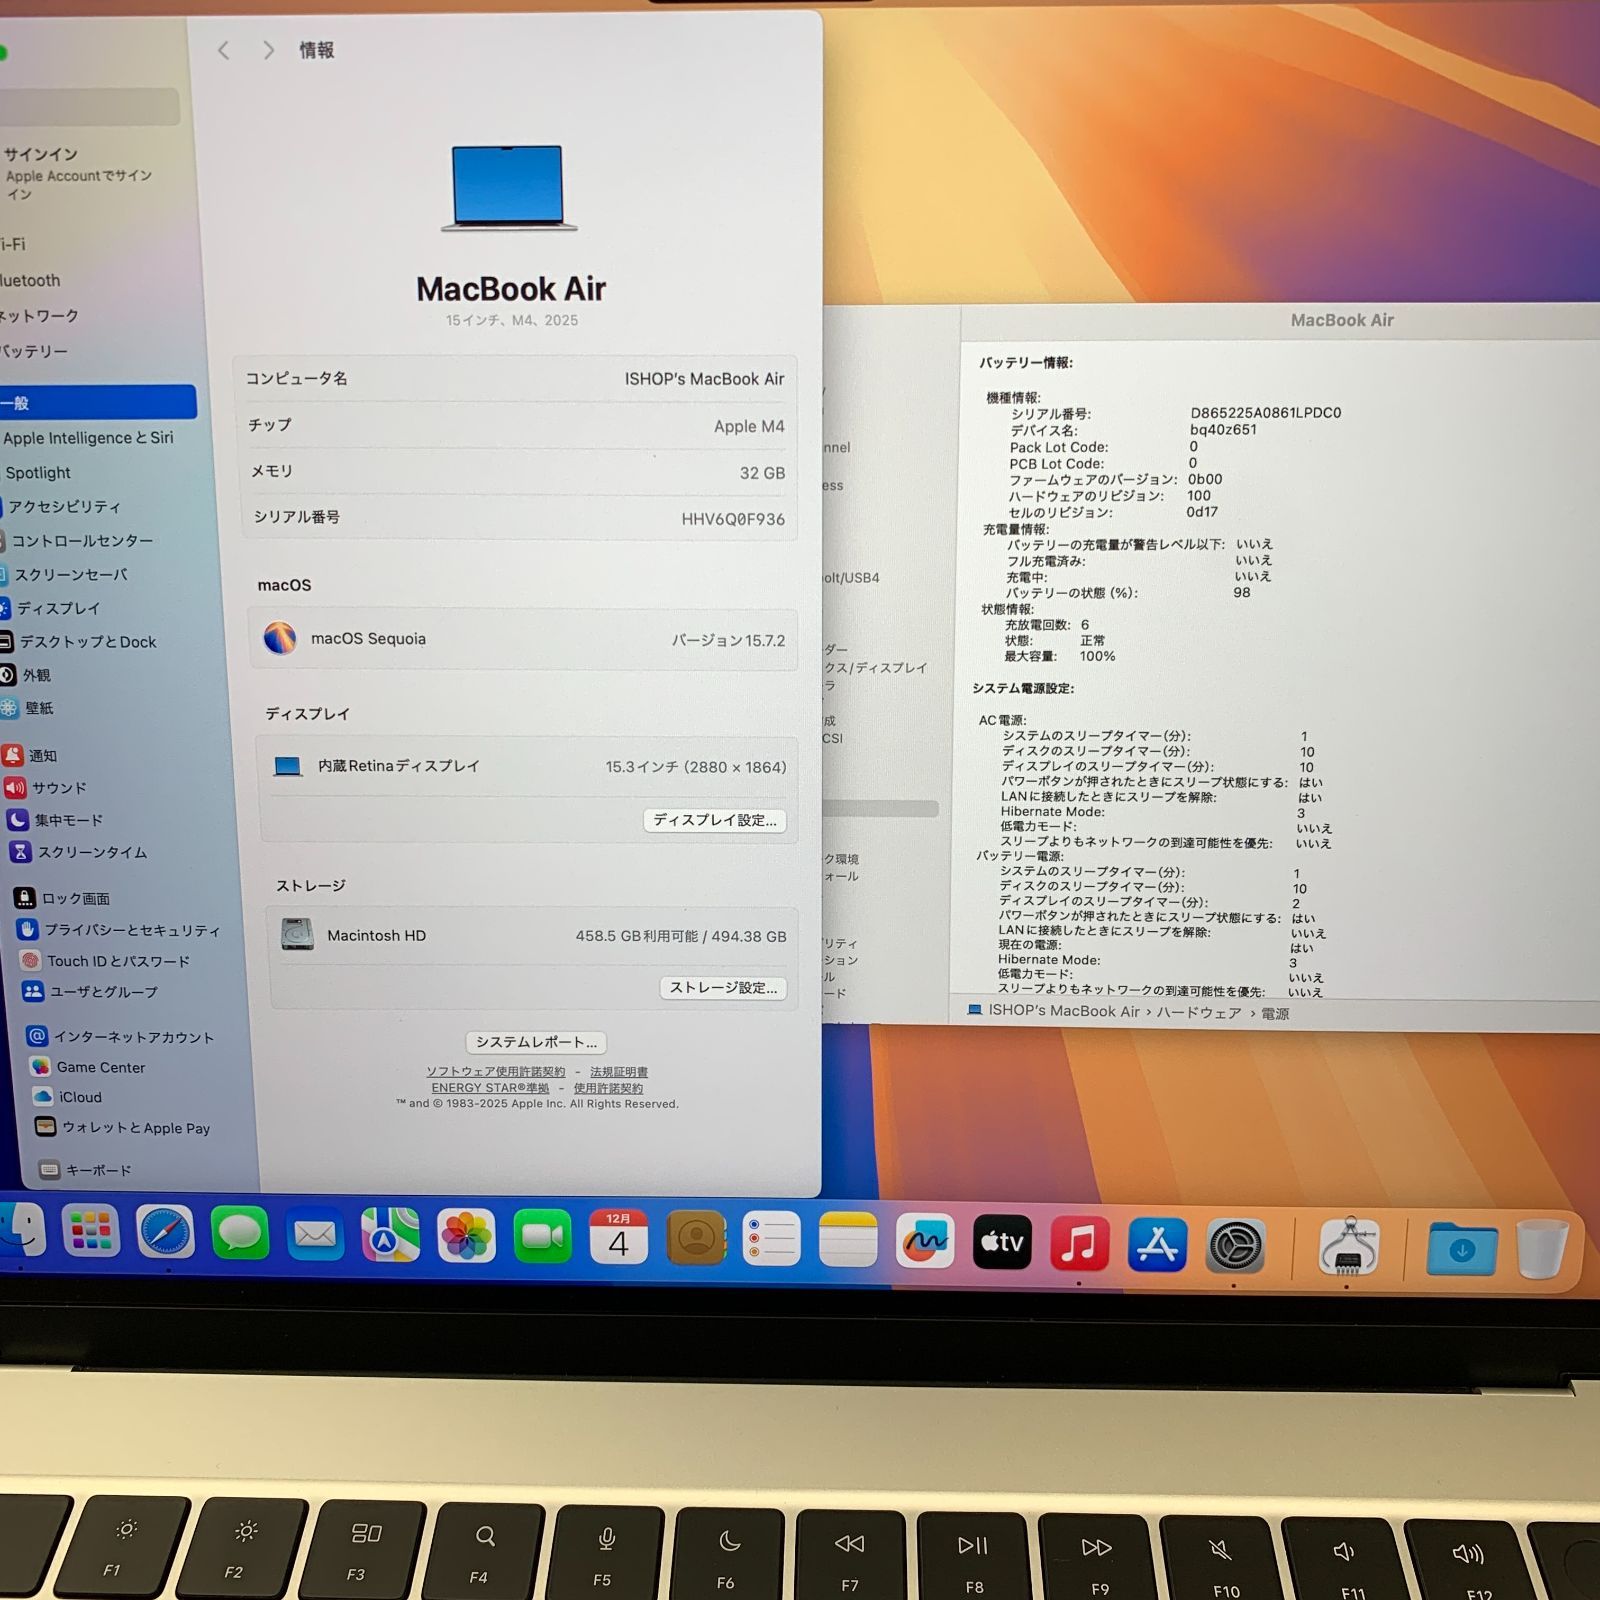Viewport: 1600px width, 1600px height.
Task: Open iCloud settings in the sidebar
Action: tap(78, 1097)
